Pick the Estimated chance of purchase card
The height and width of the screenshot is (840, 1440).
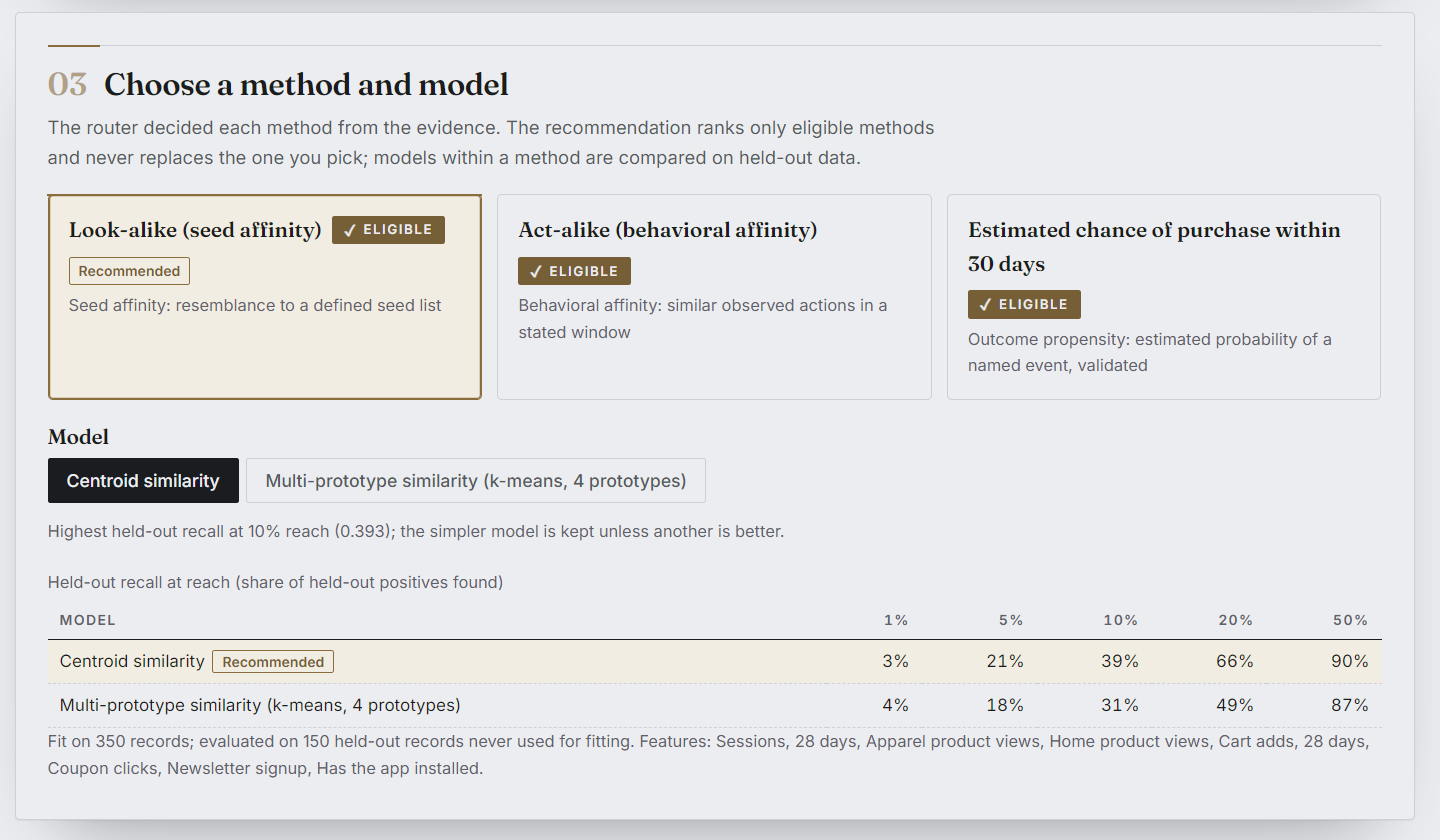pos(1164,297)
